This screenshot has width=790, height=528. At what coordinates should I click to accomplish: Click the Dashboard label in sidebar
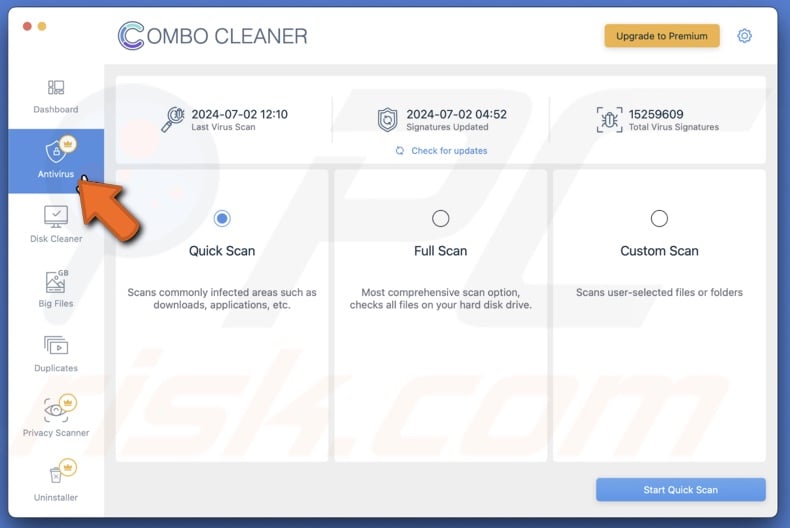click(x=56, y=109)
